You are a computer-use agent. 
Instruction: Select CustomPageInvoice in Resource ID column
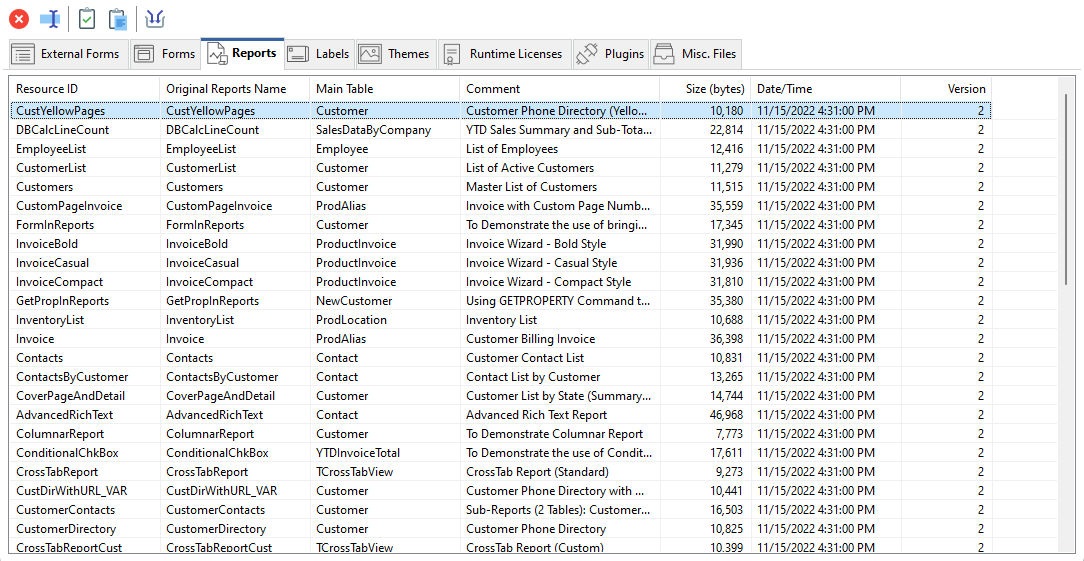(69, 205)
